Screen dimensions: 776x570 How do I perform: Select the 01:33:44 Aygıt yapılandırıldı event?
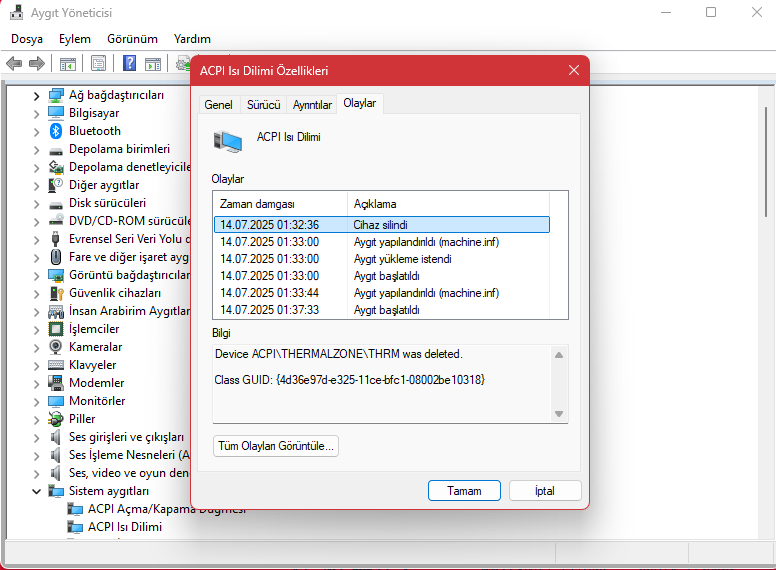(382, 293)
